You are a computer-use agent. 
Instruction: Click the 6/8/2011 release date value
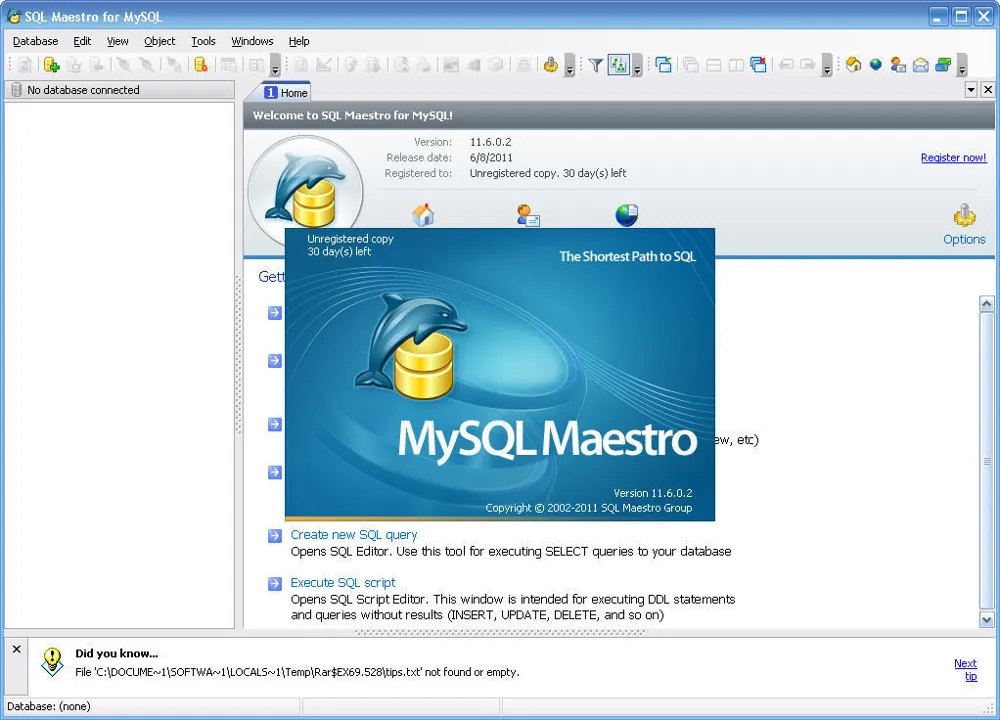click(x=491, y=158)
